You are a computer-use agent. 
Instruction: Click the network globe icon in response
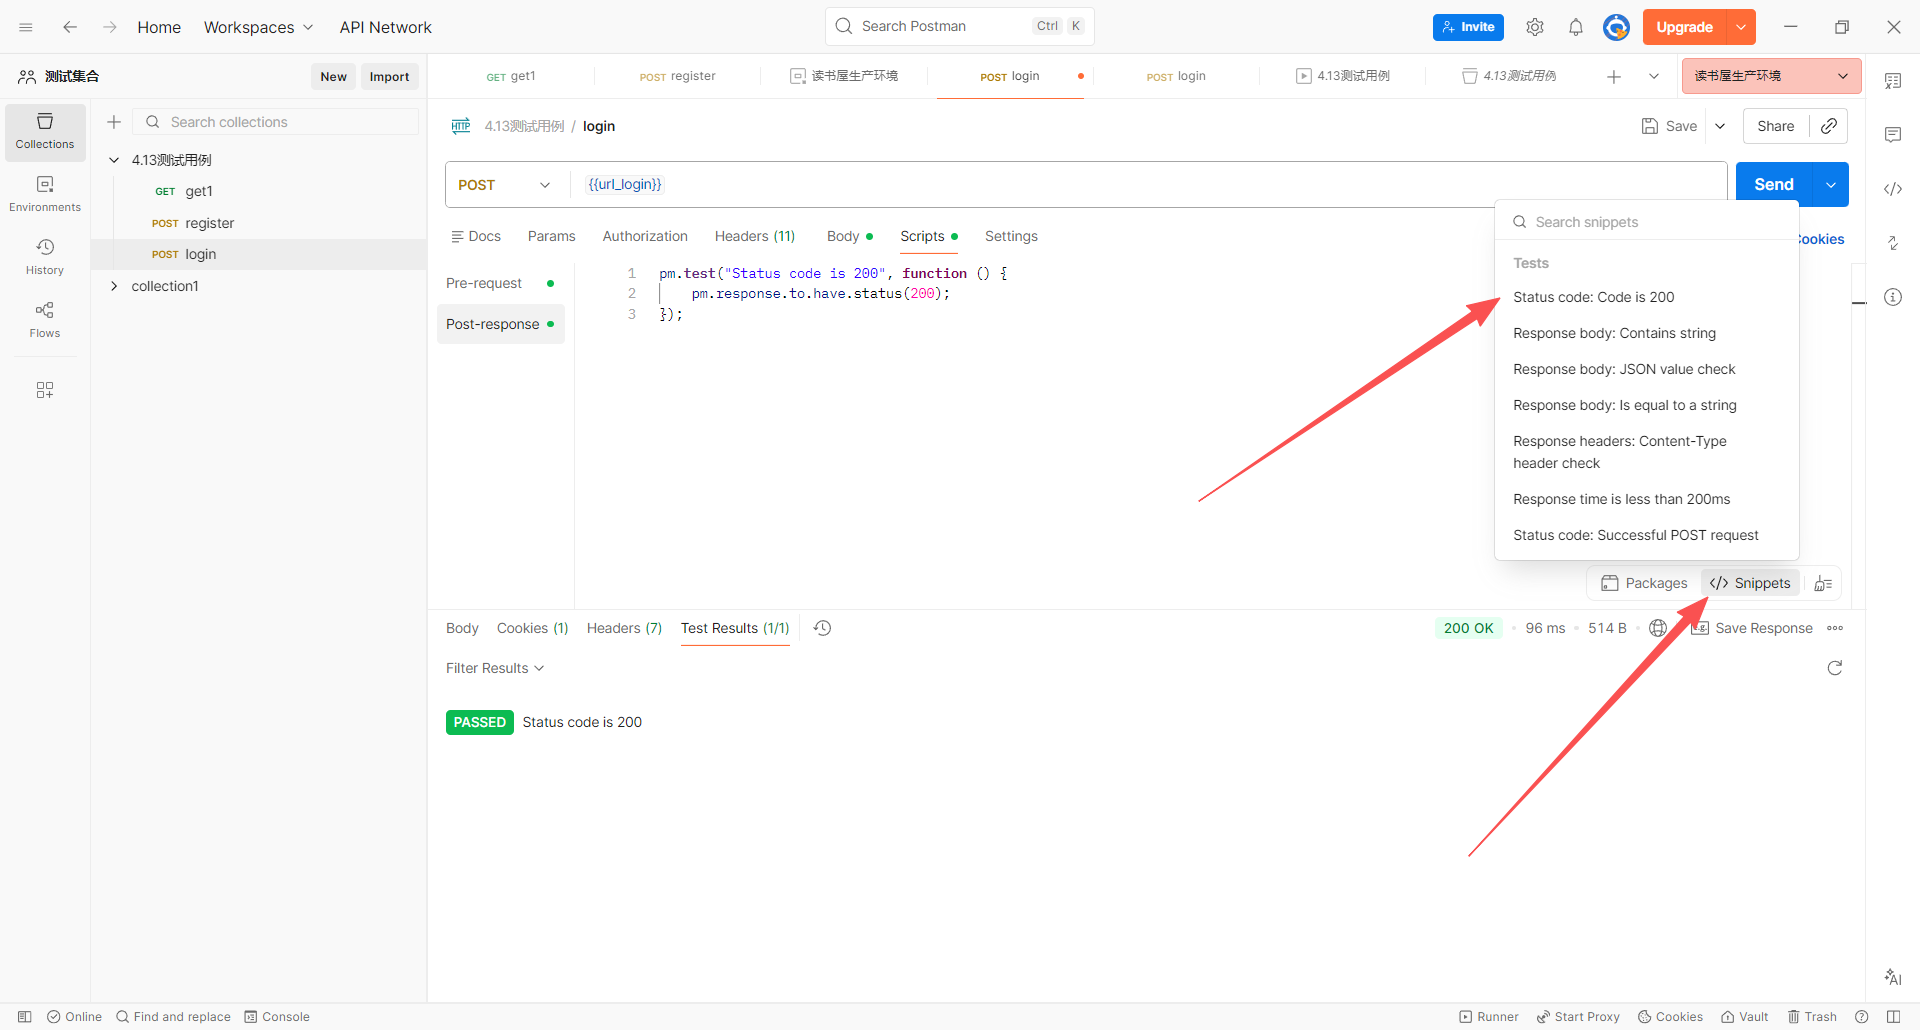point(1658,628)
